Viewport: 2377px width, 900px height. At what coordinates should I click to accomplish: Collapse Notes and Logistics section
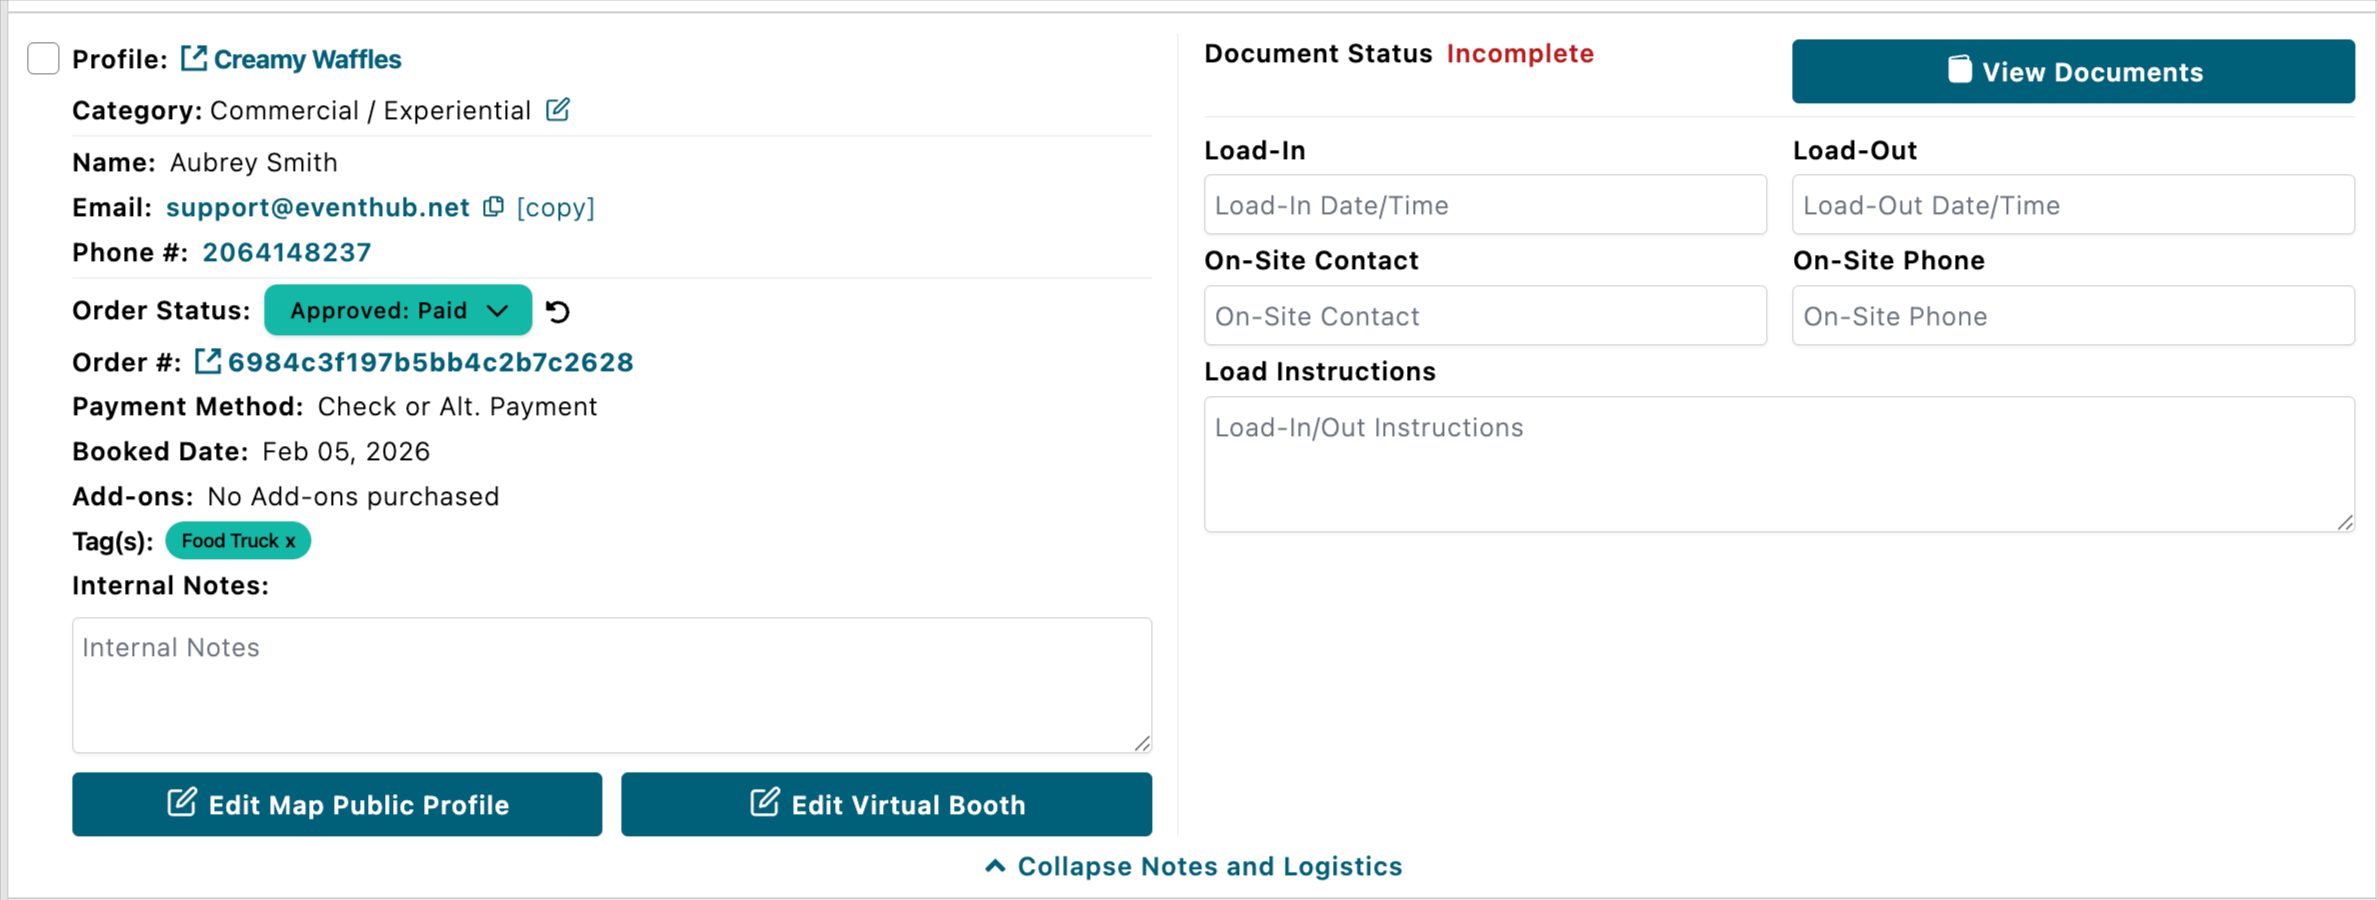tap(1194, 866)
